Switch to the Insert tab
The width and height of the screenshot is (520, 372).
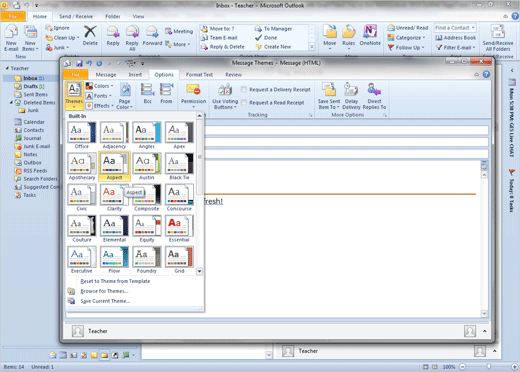(135, 75)
